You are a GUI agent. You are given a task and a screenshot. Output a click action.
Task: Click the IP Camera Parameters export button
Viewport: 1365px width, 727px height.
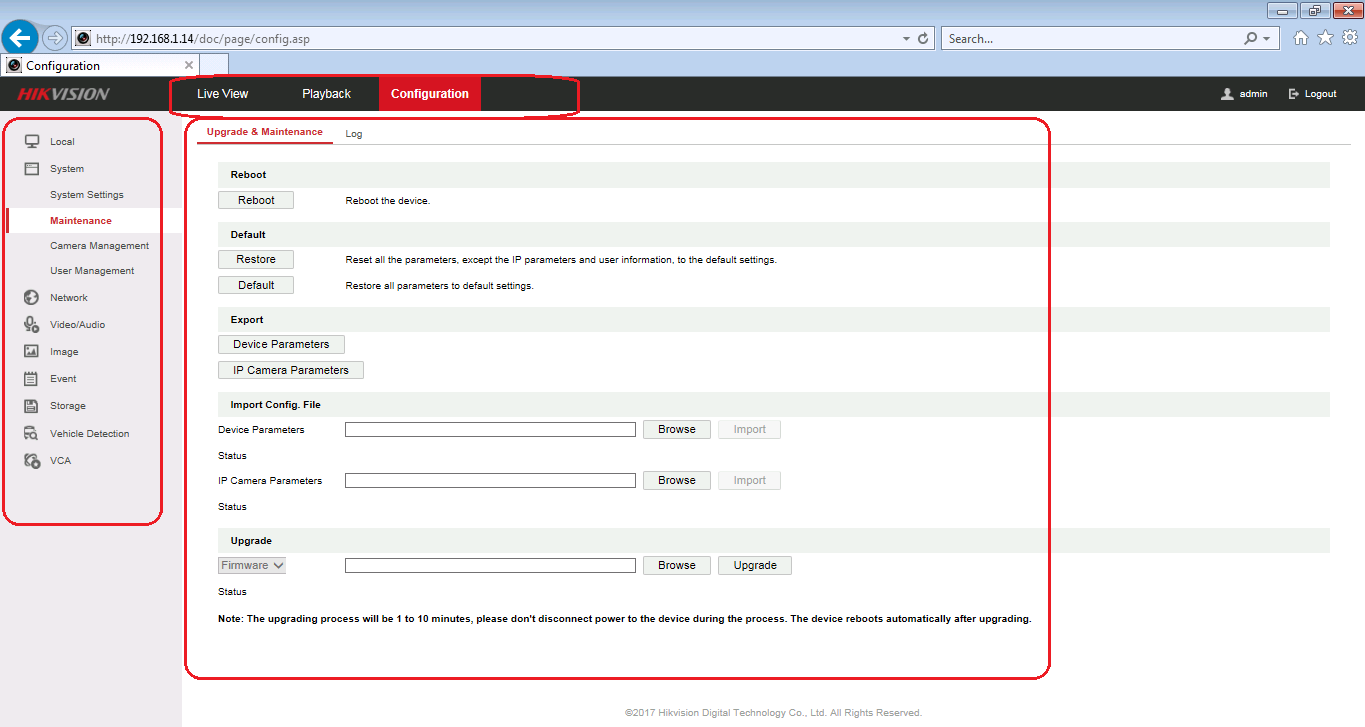[291, 370]
